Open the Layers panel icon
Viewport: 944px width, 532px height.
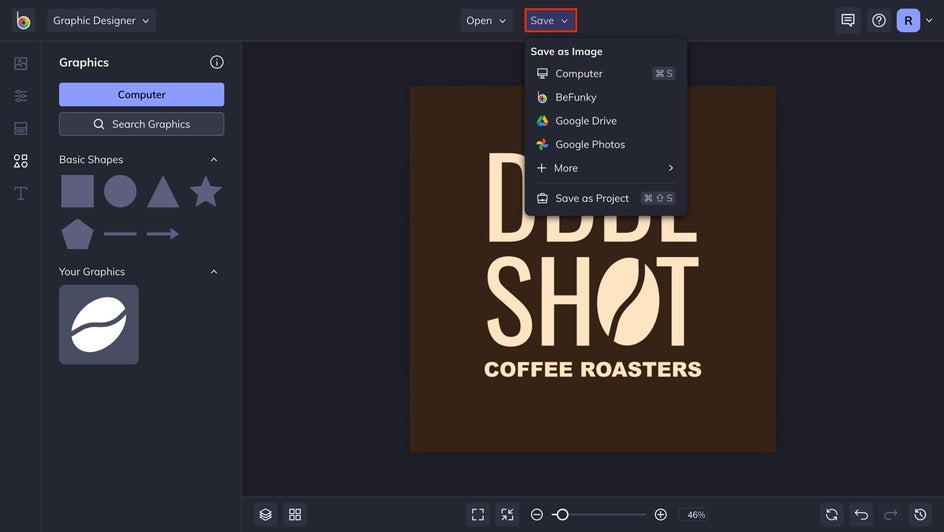point(265,514)
